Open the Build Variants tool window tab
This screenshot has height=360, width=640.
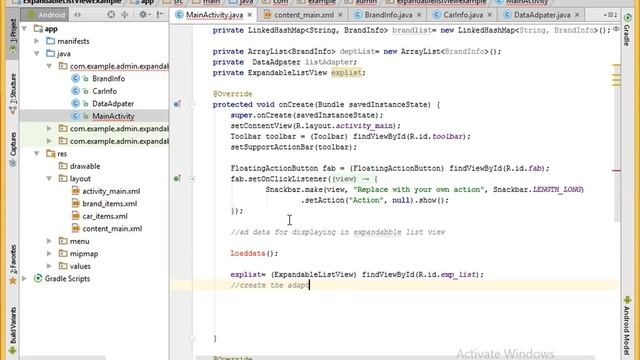tap(13, 330)
